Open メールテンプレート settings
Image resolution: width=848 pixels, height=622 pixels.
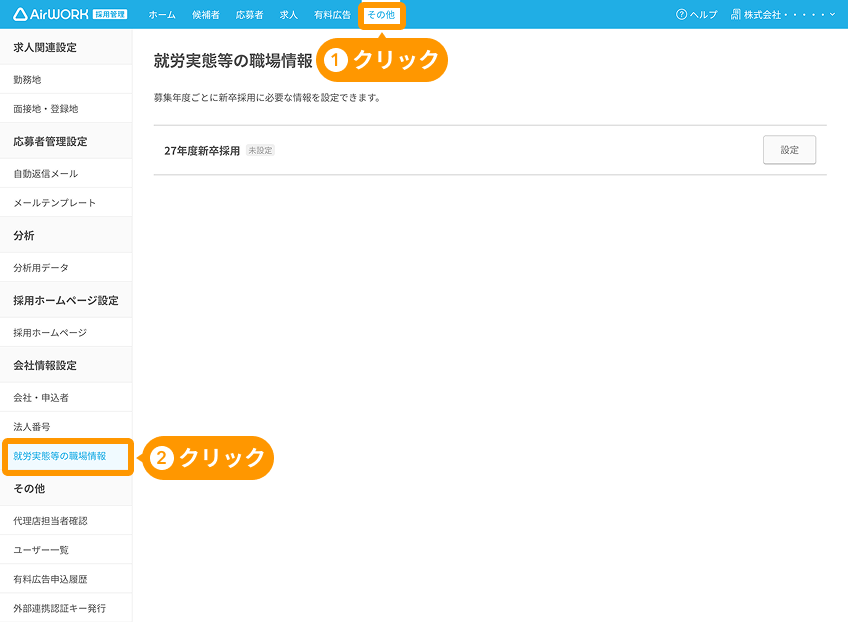pyautogui.click(x=54, y=203)
